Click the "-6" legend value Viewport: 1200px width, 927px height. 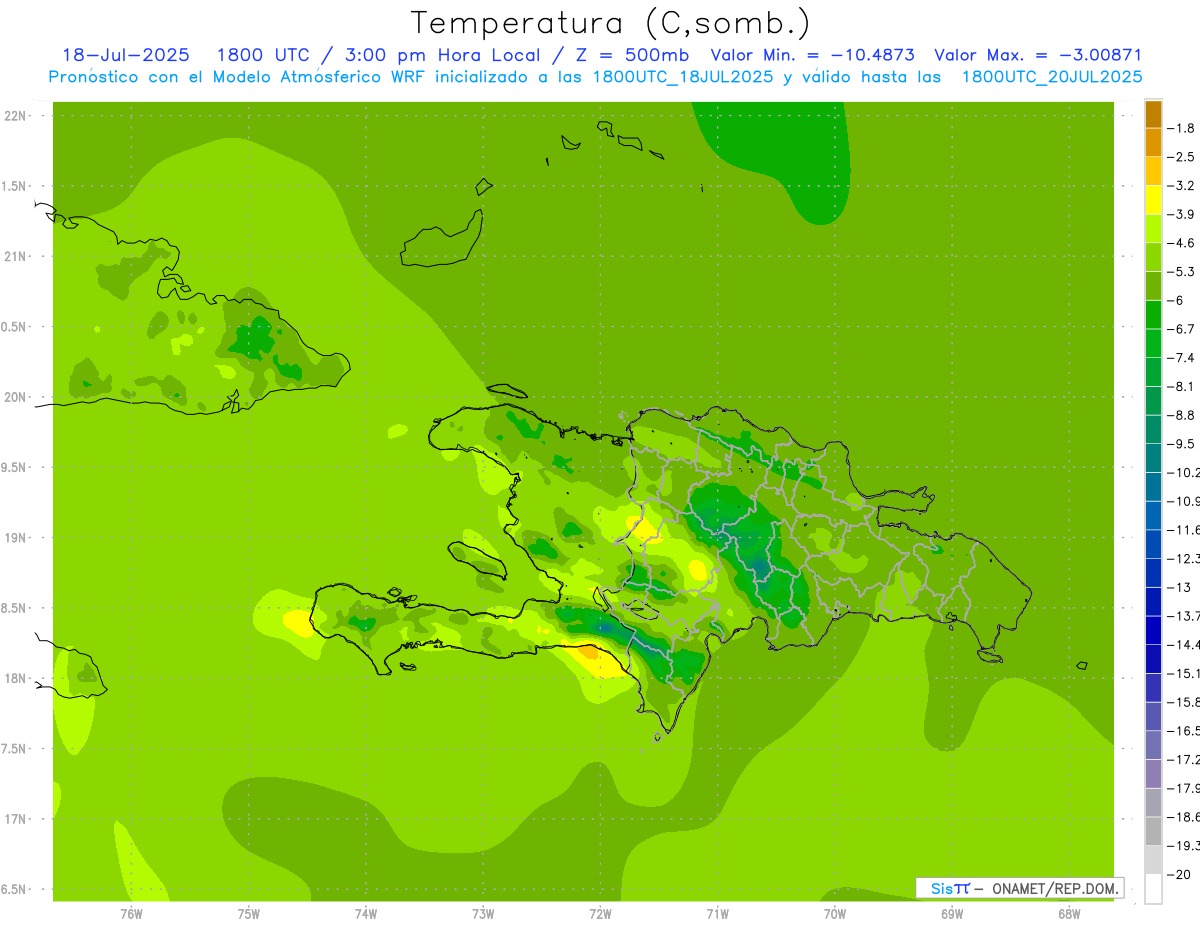pos(1177,300)
